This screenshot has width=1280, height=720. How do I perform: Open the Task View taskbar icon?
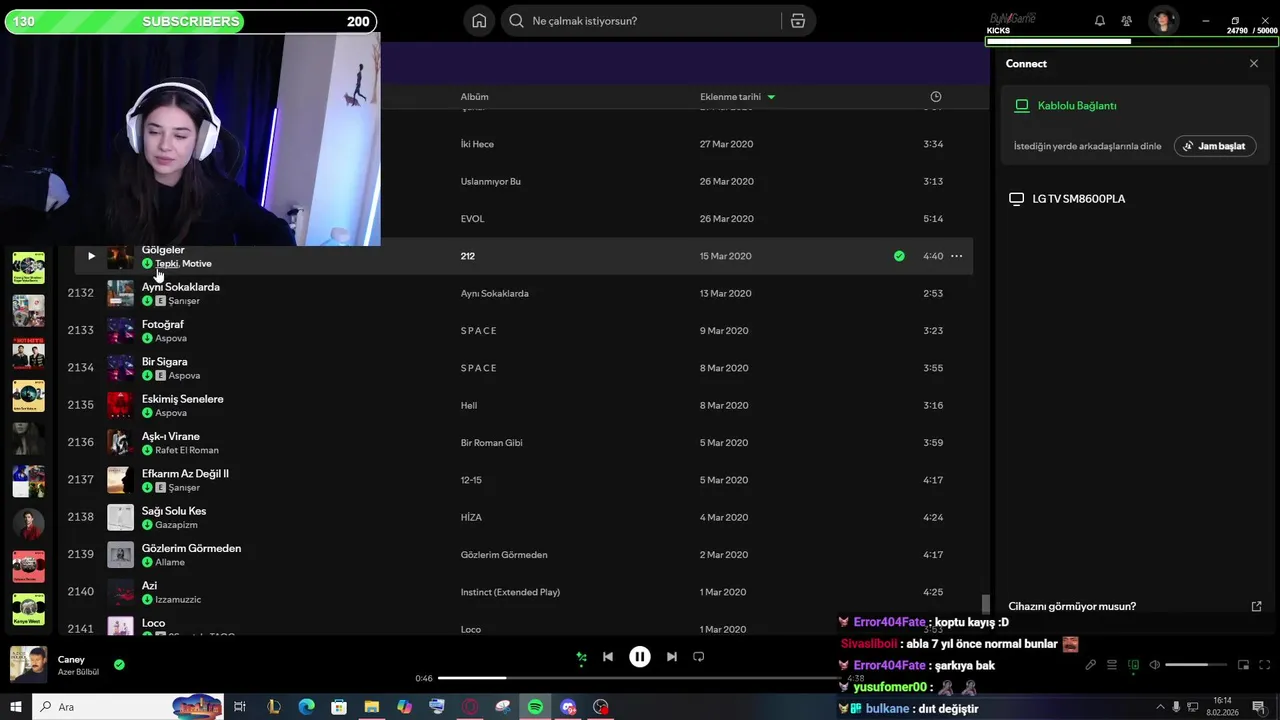coord(240,707)
